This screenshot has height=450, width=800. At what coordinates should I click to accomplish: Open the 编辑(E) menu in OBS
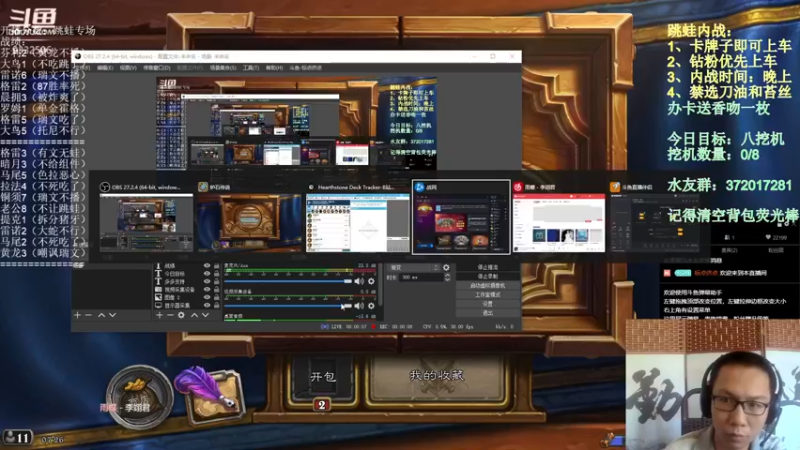pos(105,68)
